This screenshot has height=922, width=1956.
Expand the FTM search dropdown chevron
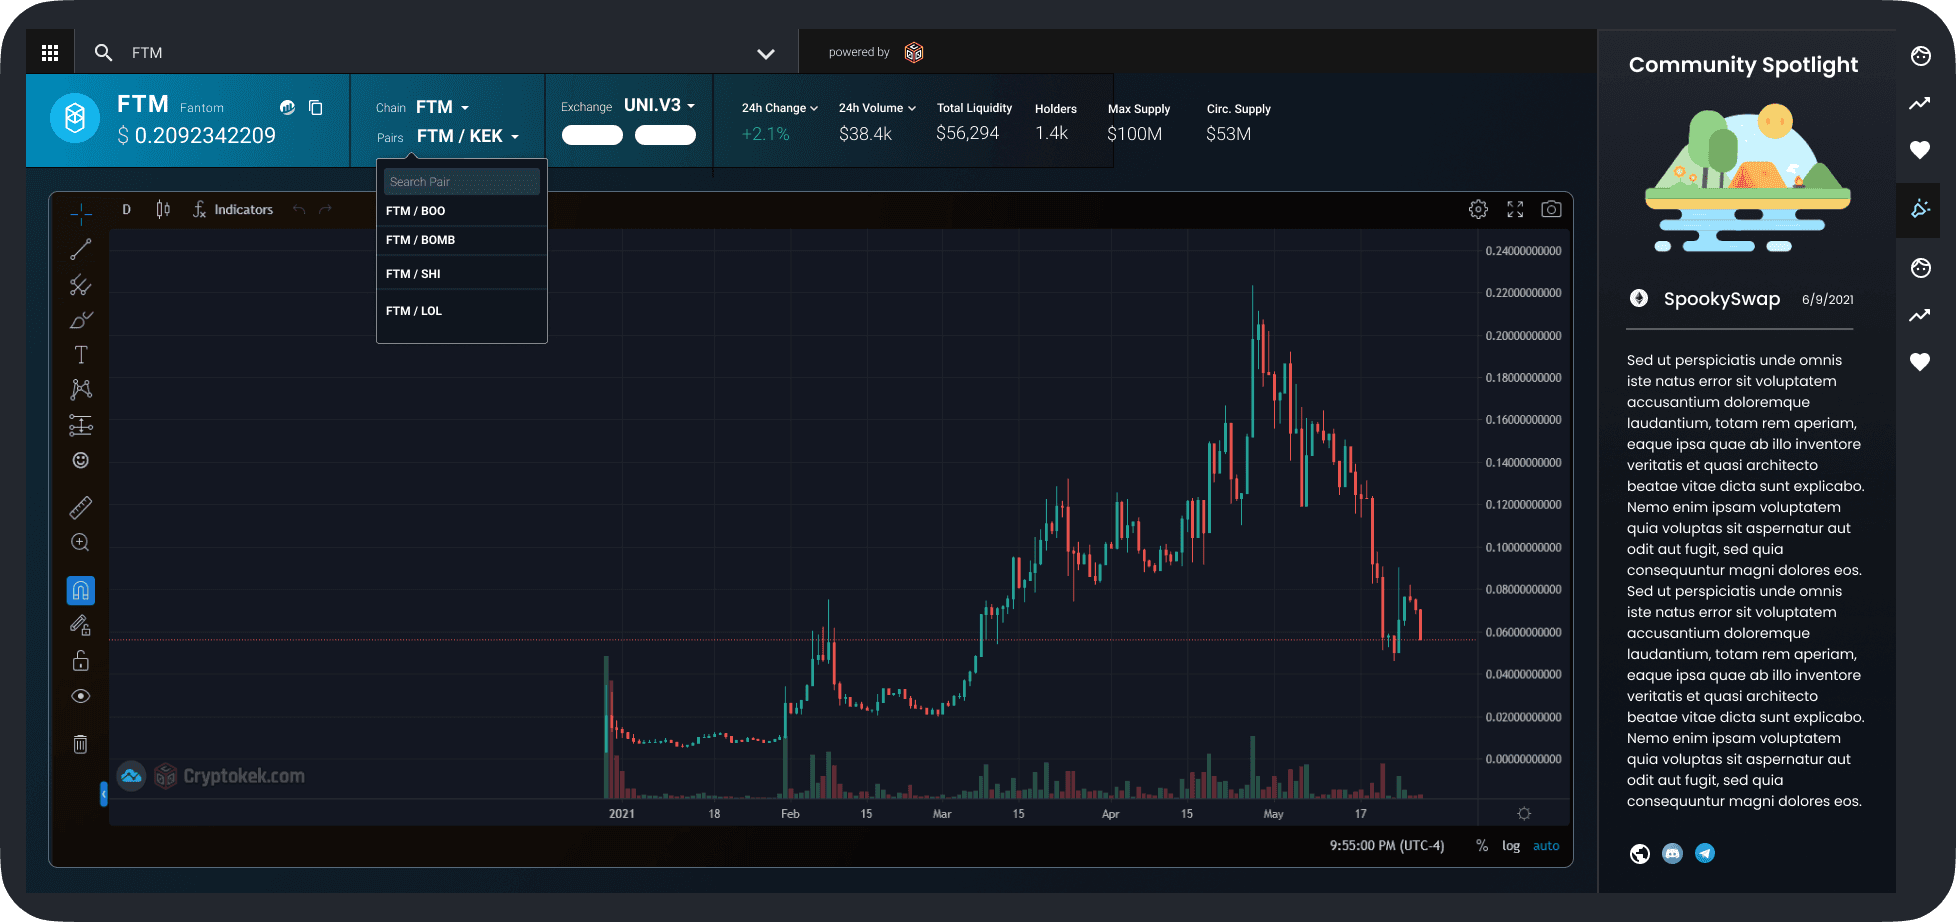click(x=765, y=54)
